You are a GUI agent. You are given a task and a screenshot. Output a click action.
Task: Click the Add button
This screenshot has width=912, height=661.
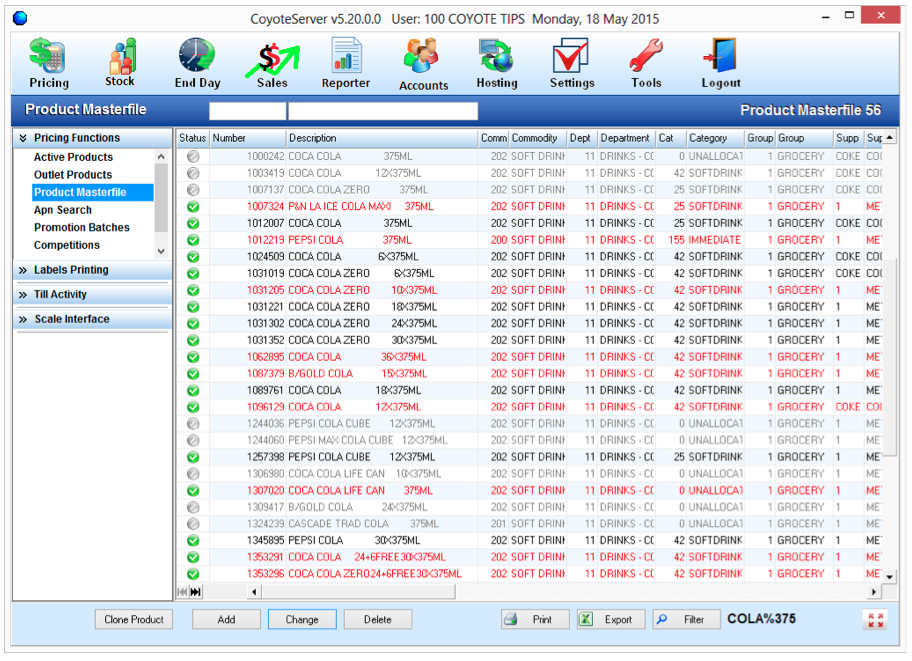(226, 620)
